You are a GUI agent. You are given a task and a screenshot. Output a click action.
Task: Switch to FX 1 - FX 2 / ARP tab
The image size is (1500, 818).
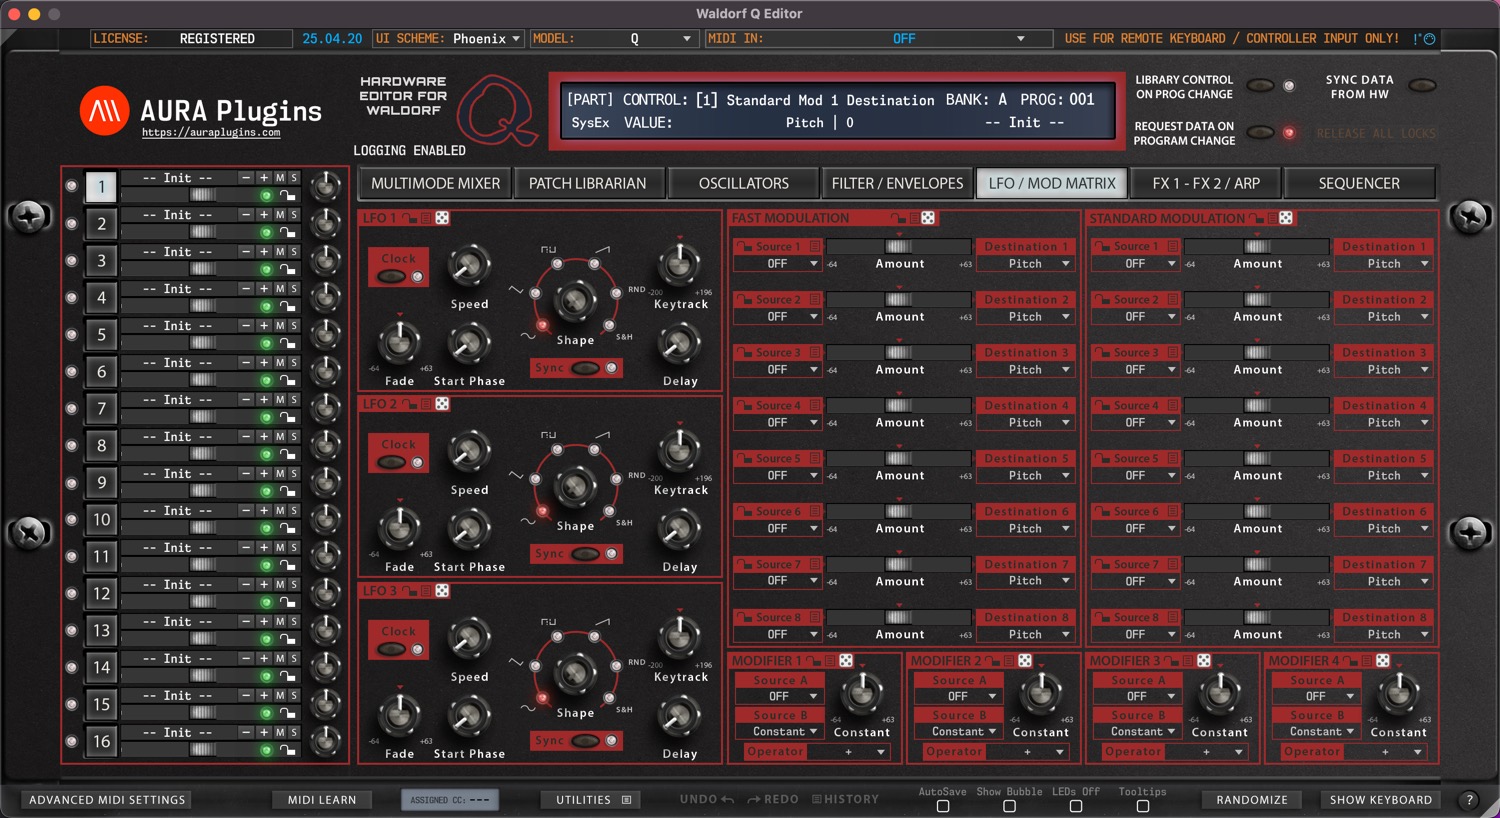[x=1206, y=183]
